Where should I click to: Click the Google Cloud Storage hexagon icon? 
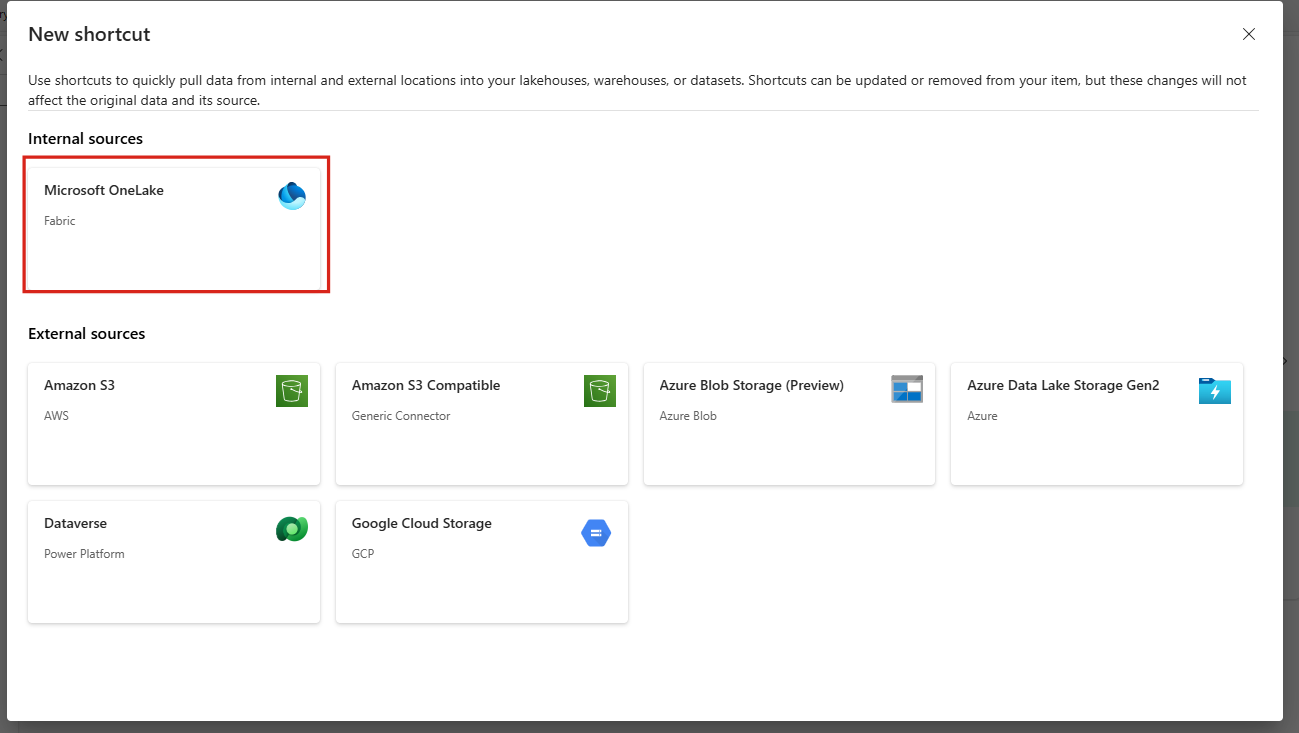(596, 534)
